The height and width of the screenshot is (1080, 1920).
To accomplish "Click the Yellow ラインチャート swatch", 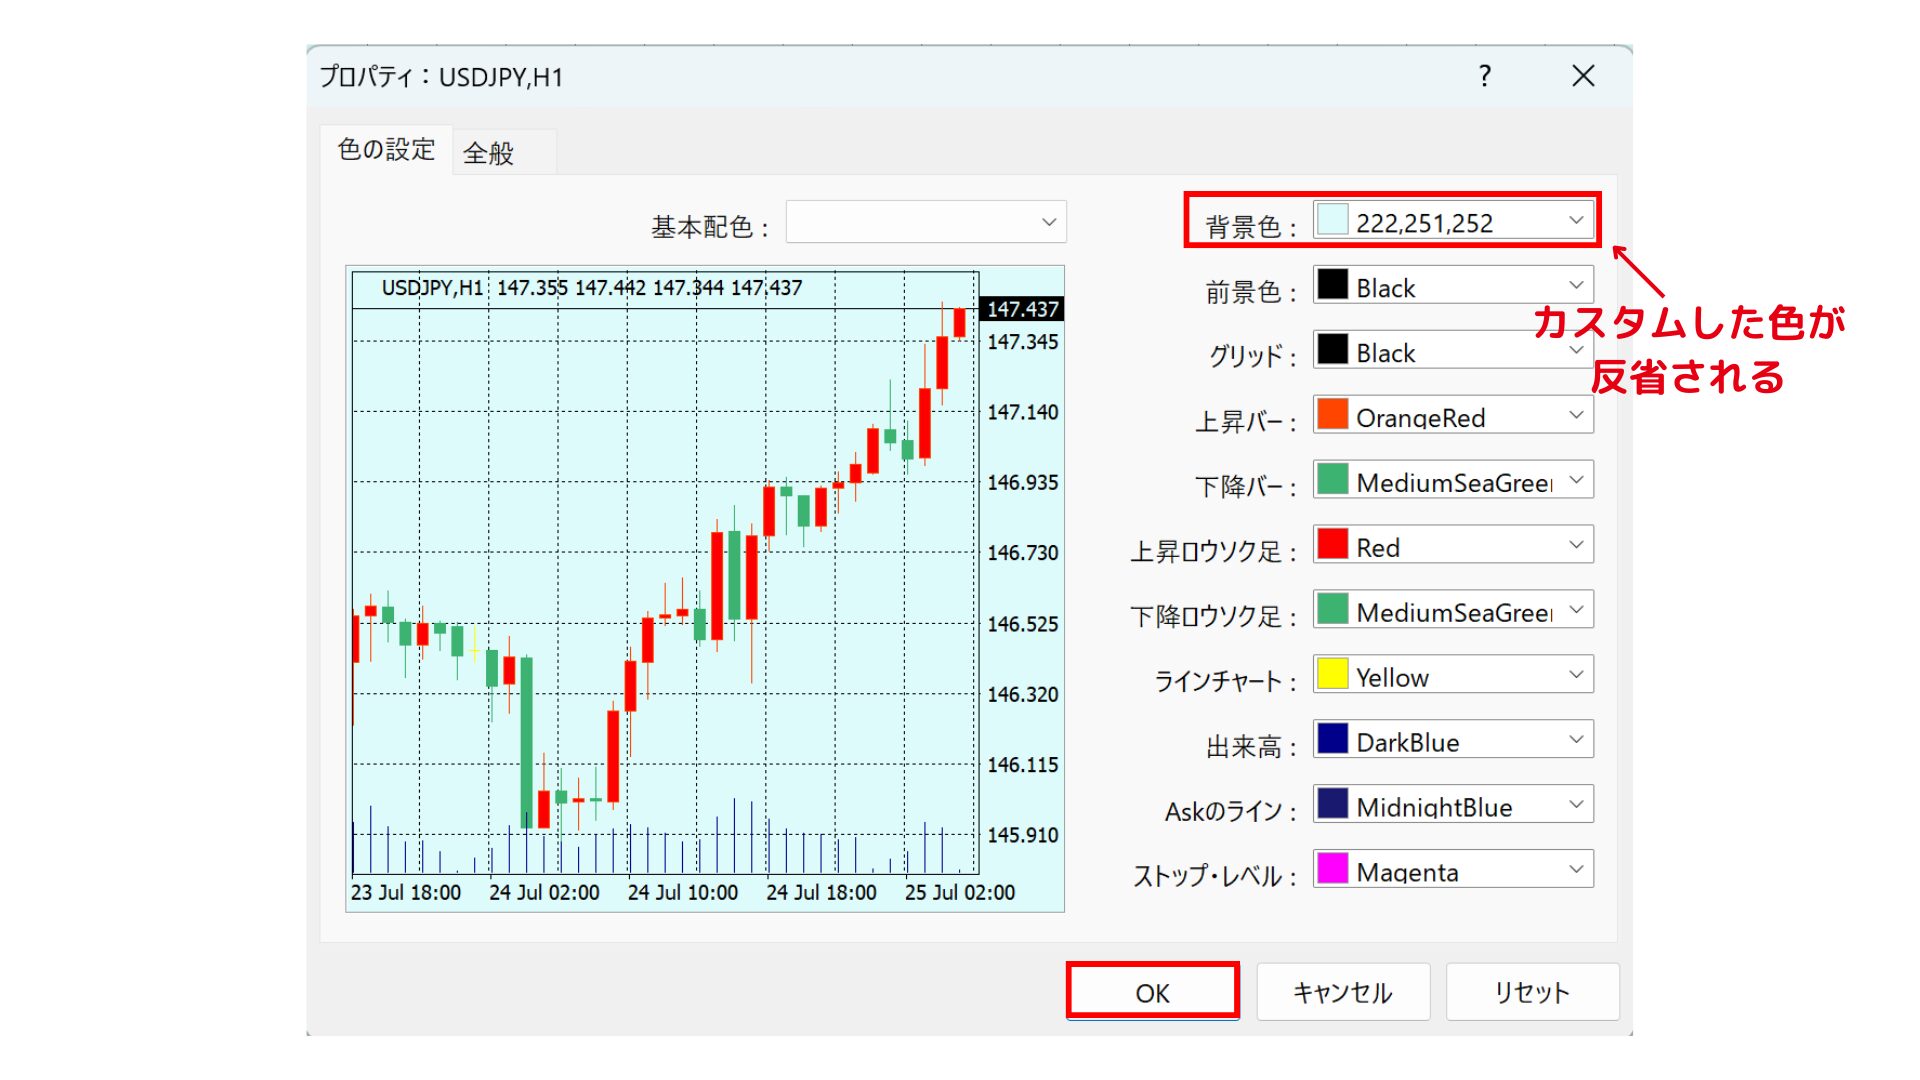I will pos(1332,675).
